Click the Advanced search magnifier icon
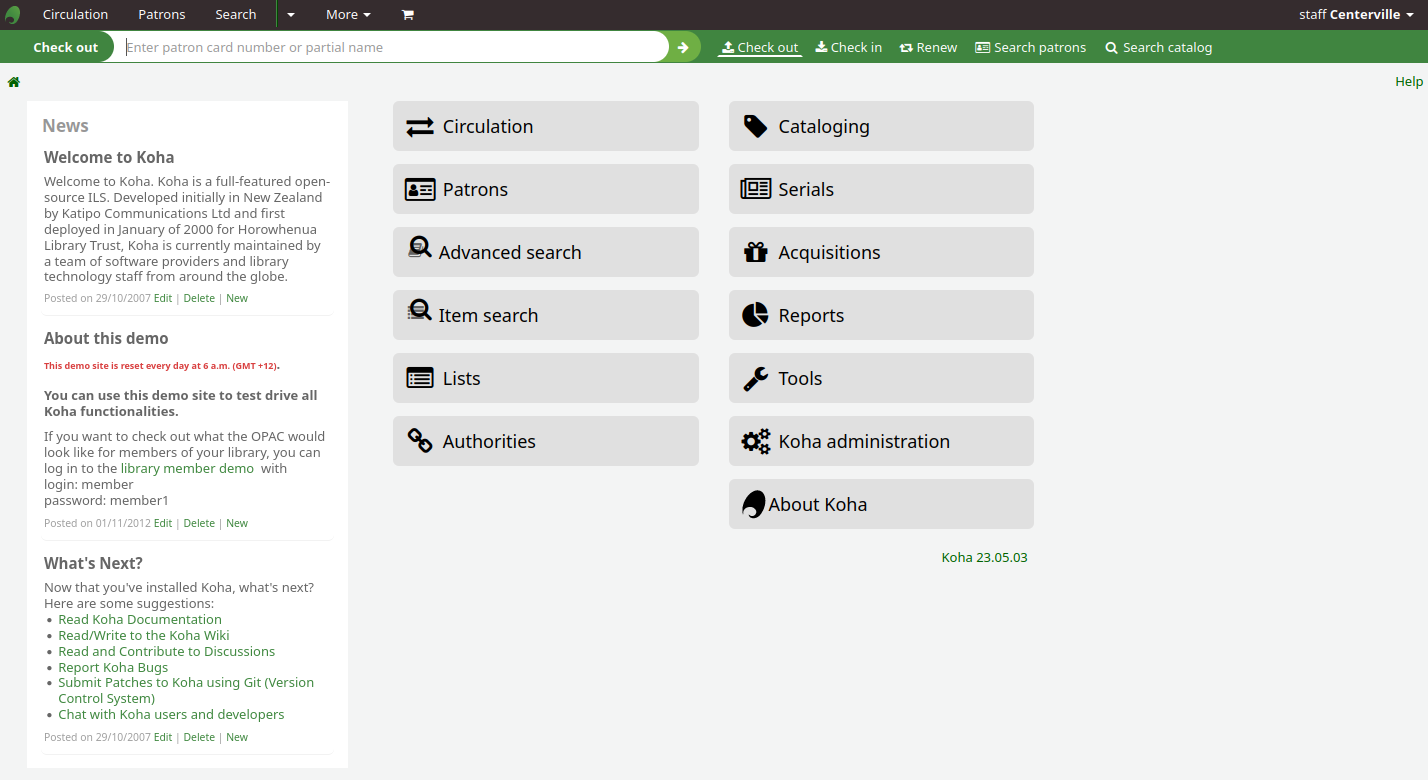This screenshot has width=1428, height=780. (x=420, y=248)
